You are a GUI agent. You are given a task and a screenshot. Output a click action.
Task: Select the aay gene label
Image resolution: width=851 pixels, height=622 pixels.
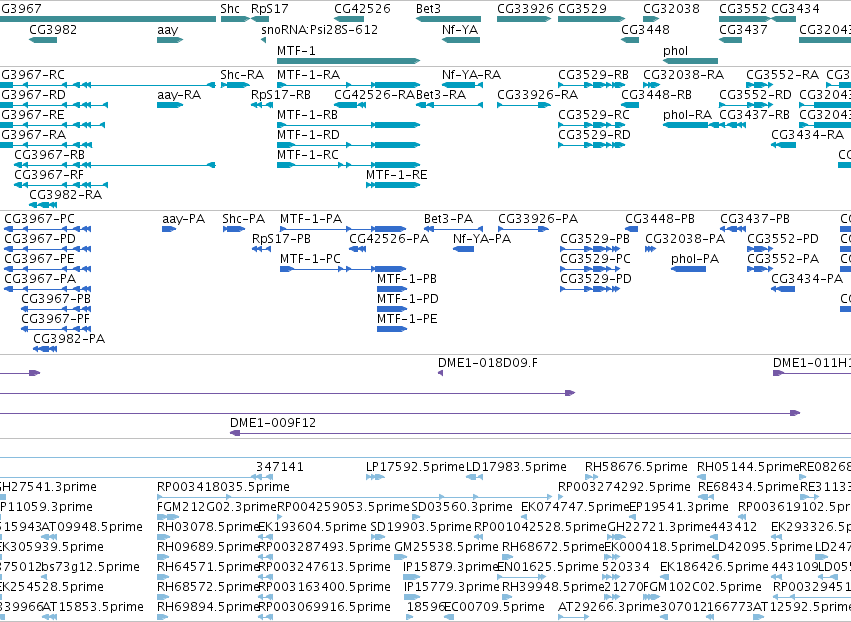coord(168,30)
